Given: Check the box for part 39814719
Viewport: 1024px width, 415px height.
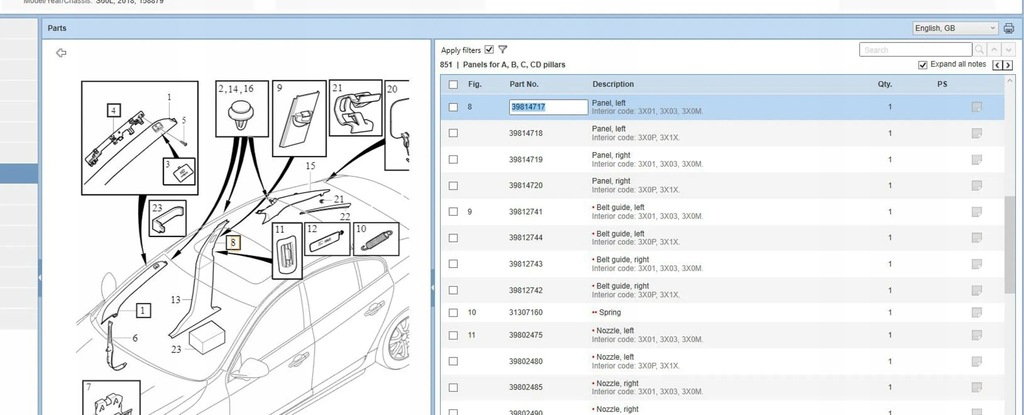Looking at the screenshot, I should 453,159.
